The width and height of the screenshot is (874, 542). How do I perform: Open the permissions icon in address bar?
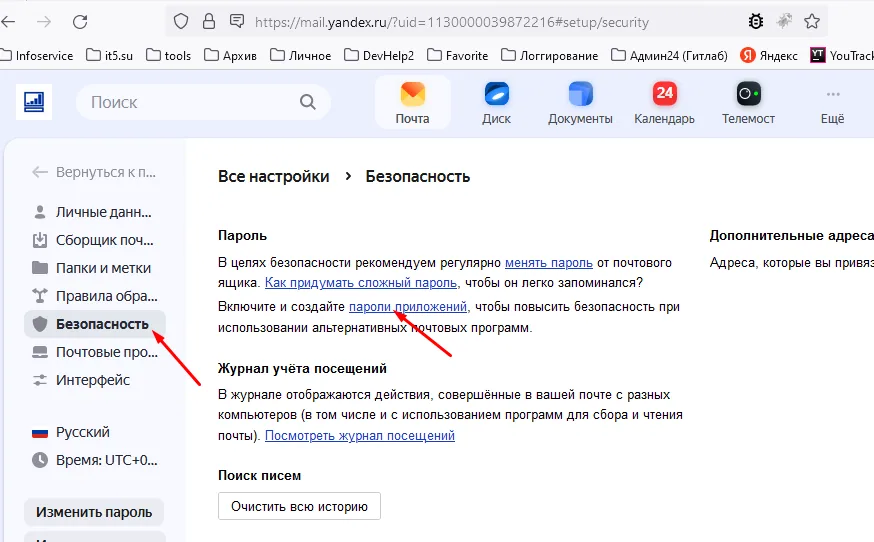pos(237,22)
